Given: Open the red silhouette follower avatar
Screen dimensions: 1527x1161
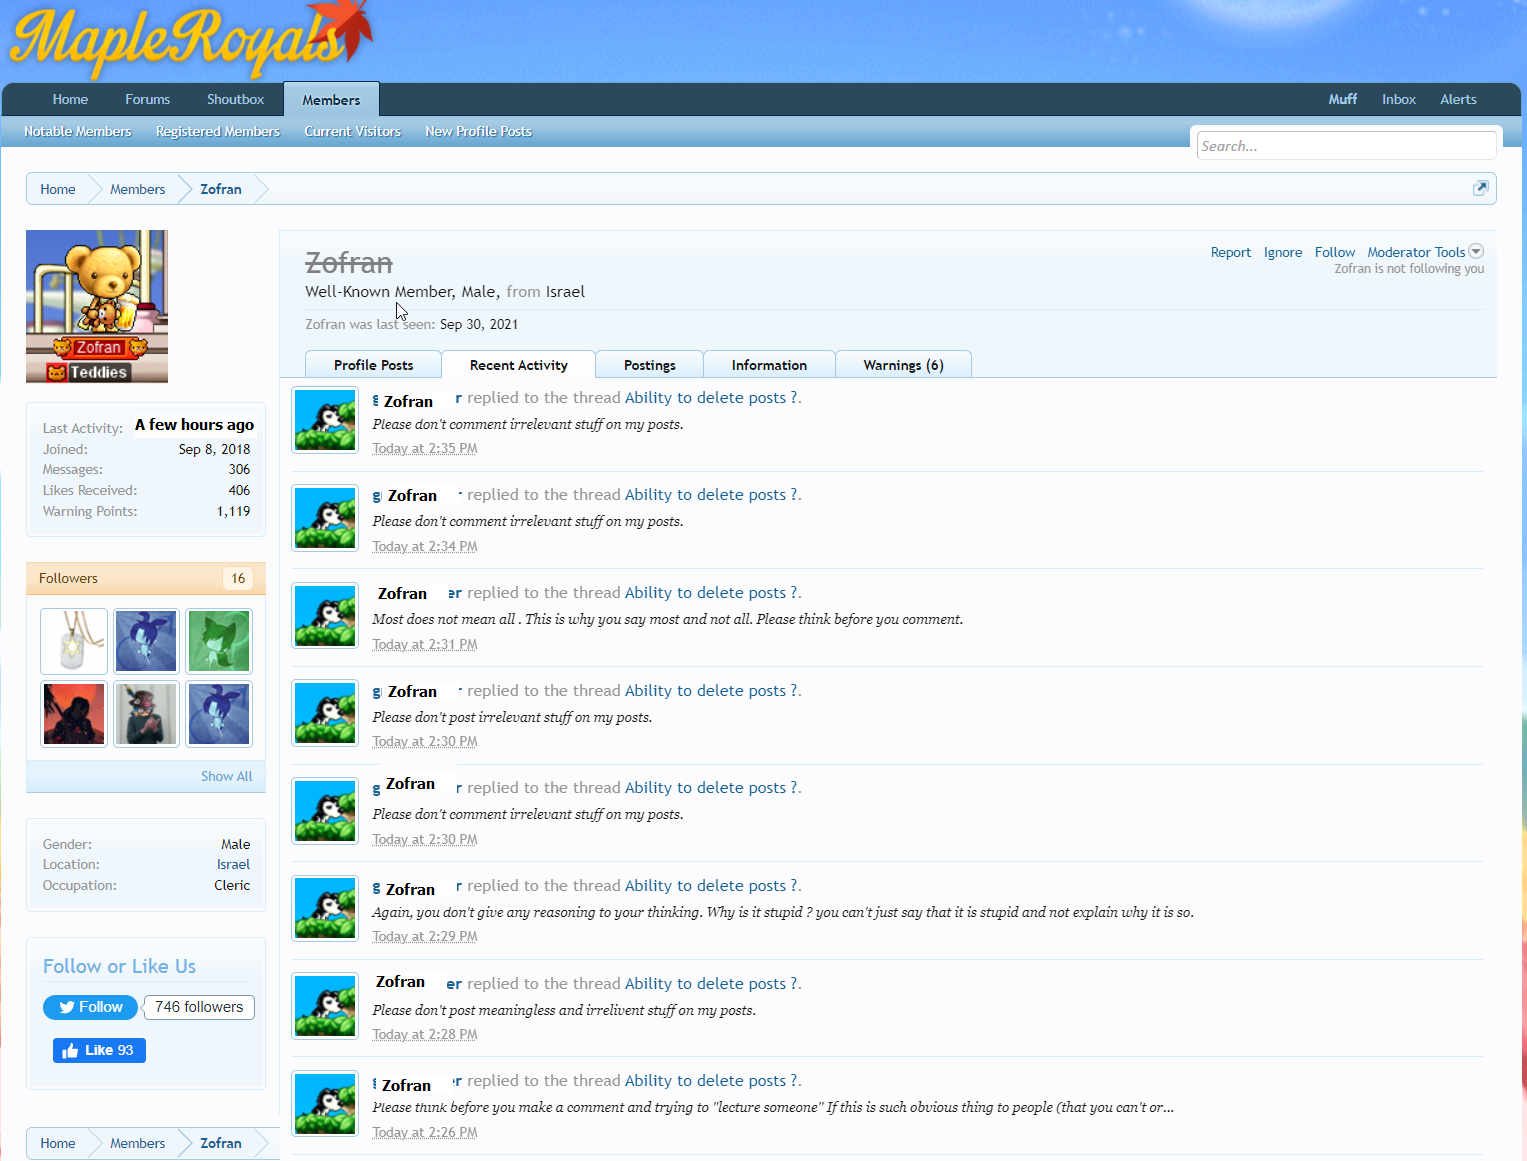Looking at the screenshot, I should (74, 714).
